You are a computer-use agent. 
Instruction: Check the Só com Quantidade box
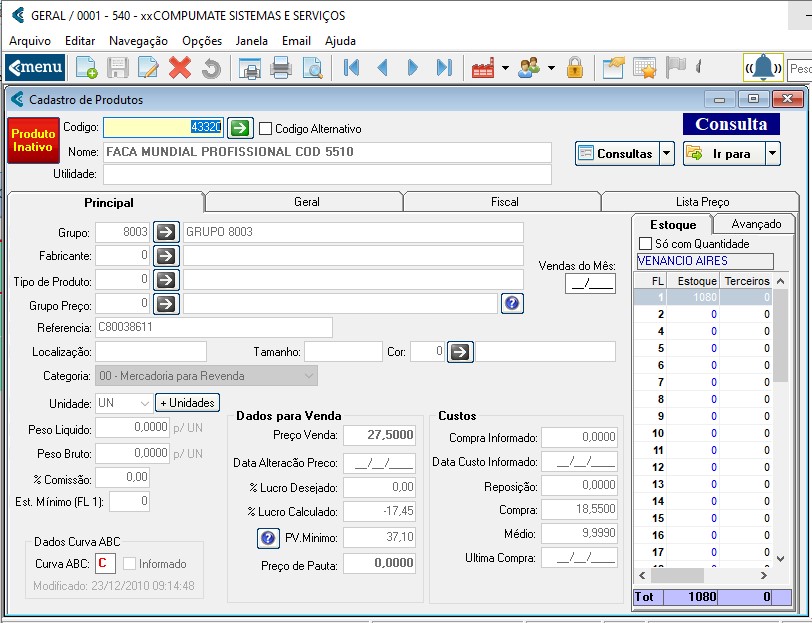click(645, 244)
